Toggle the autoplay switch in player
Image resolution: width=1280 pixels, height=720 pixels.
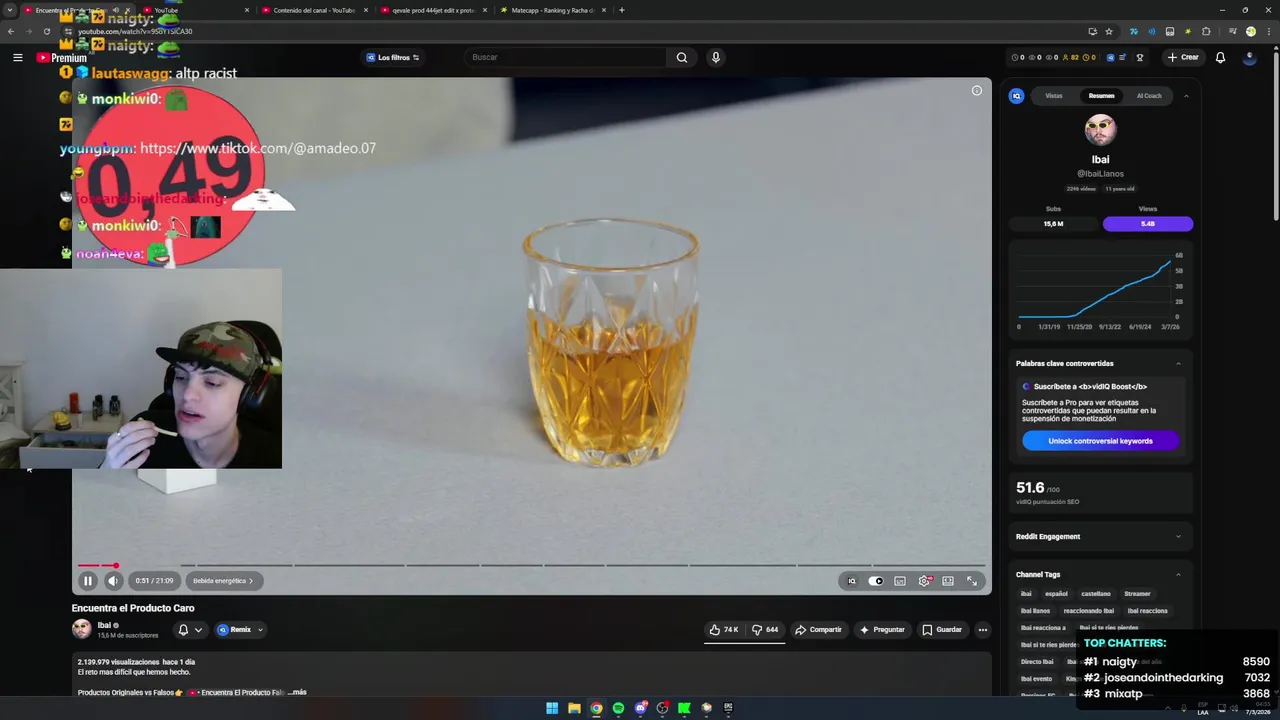tap(876, 581)
